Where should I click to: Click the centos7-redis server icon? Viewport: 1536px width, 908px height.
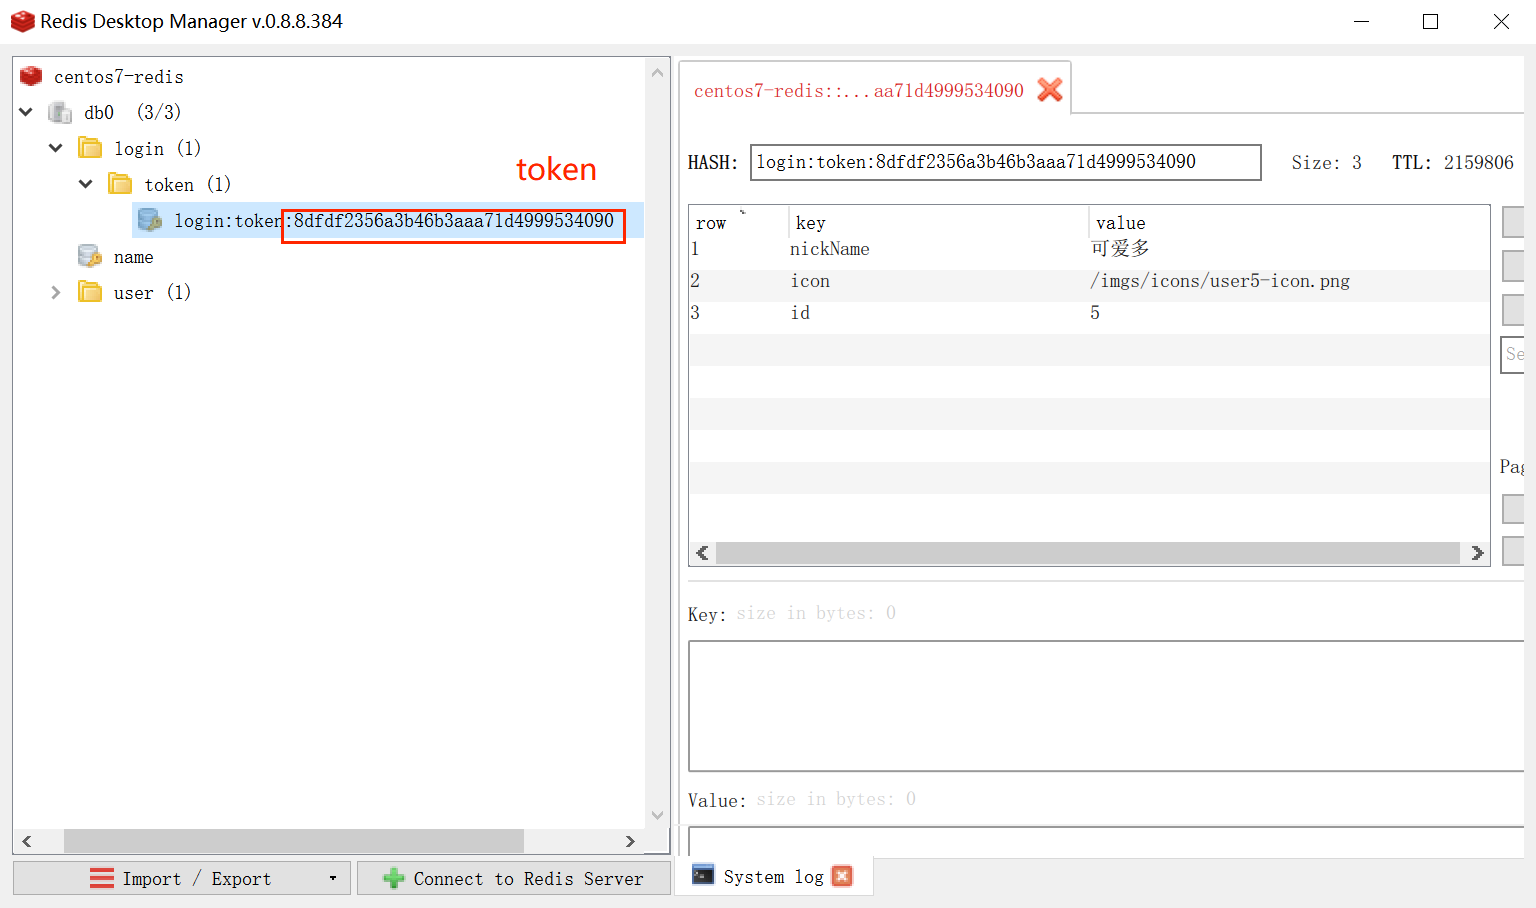31,76
